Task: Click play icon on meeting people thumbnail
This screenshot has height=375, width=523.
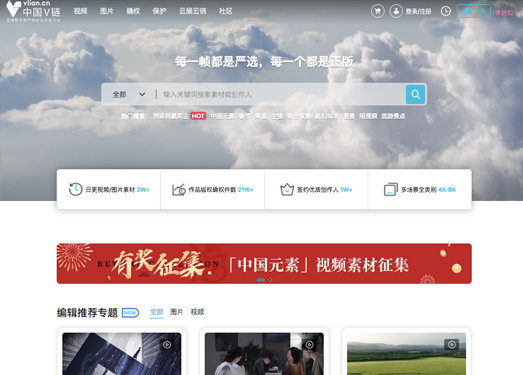Action: [x=309, y=344]
